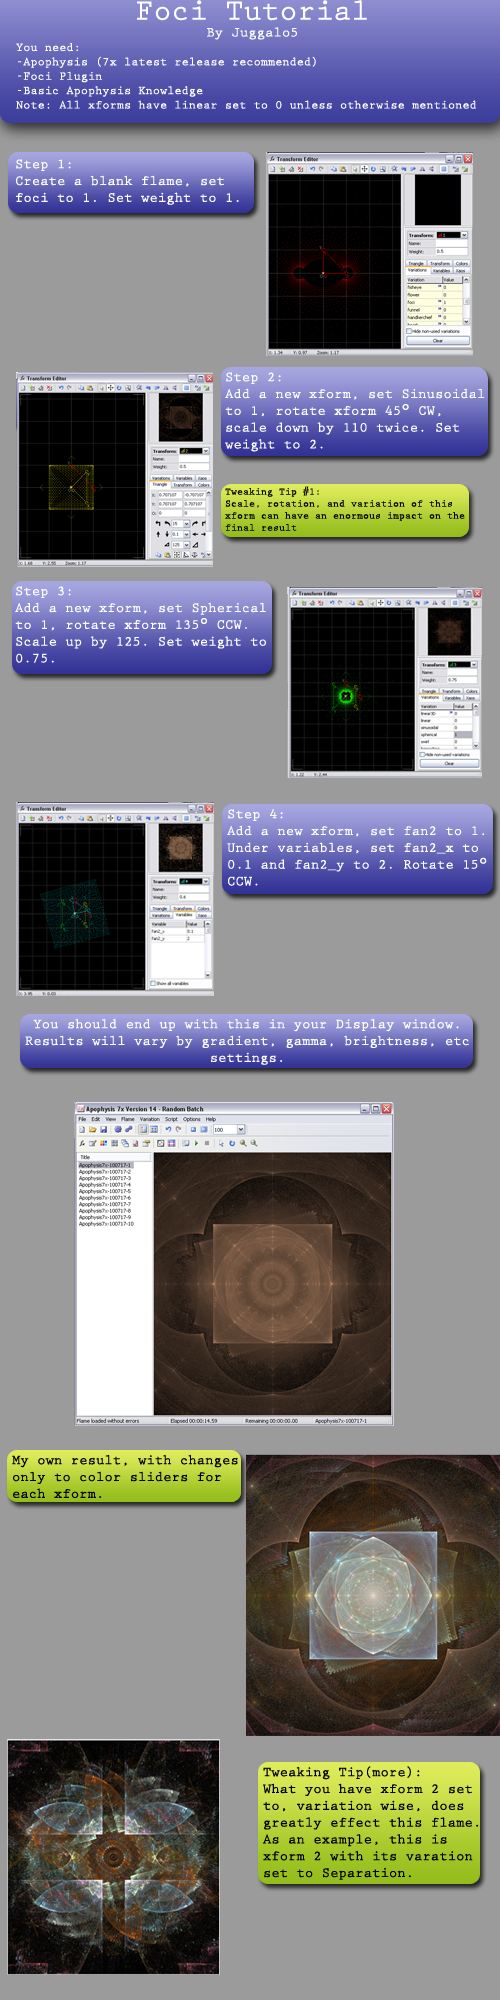
Task: Select Move mode icon in red foci editor toolbar
Action: point(365,168)
